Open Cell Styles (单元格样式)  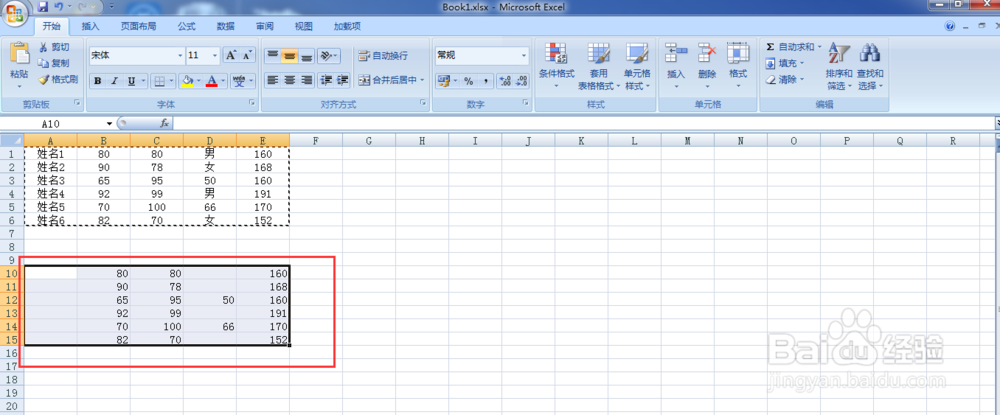coord(637,66)
